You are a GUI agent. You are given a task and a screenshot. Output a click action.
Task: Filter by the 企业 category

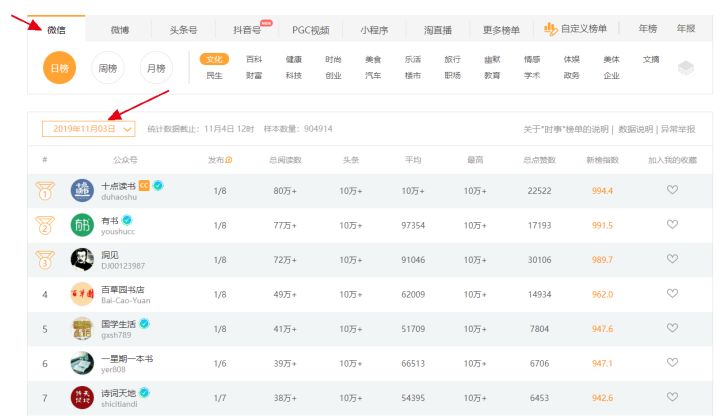point(611,75)
